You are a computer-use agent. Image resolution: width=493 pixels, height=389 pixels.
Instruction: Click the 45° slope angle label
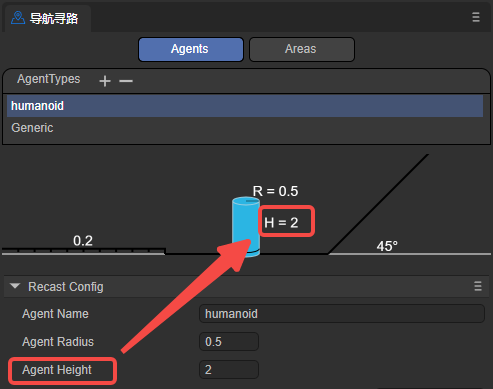(x=387, y=246)
